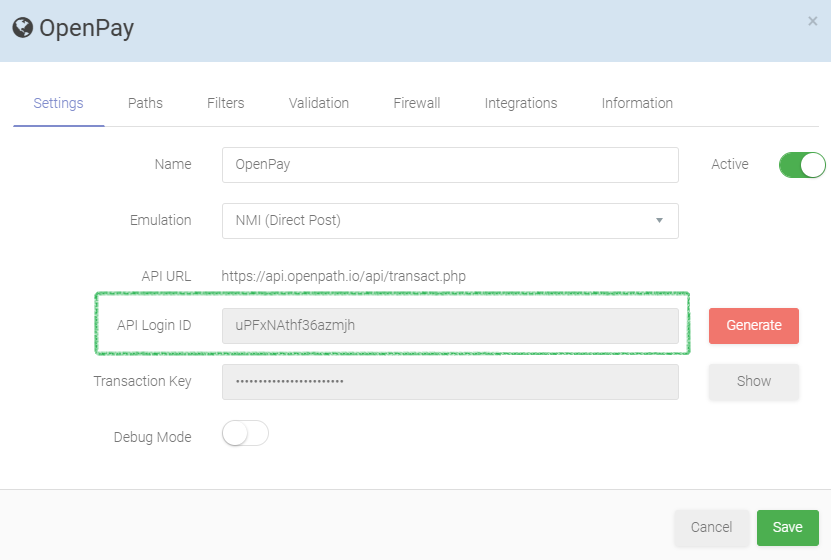The height and width of the screenshot is (560, 831).
Task: Show the Transaction Key
Action: tap(754, 381)
